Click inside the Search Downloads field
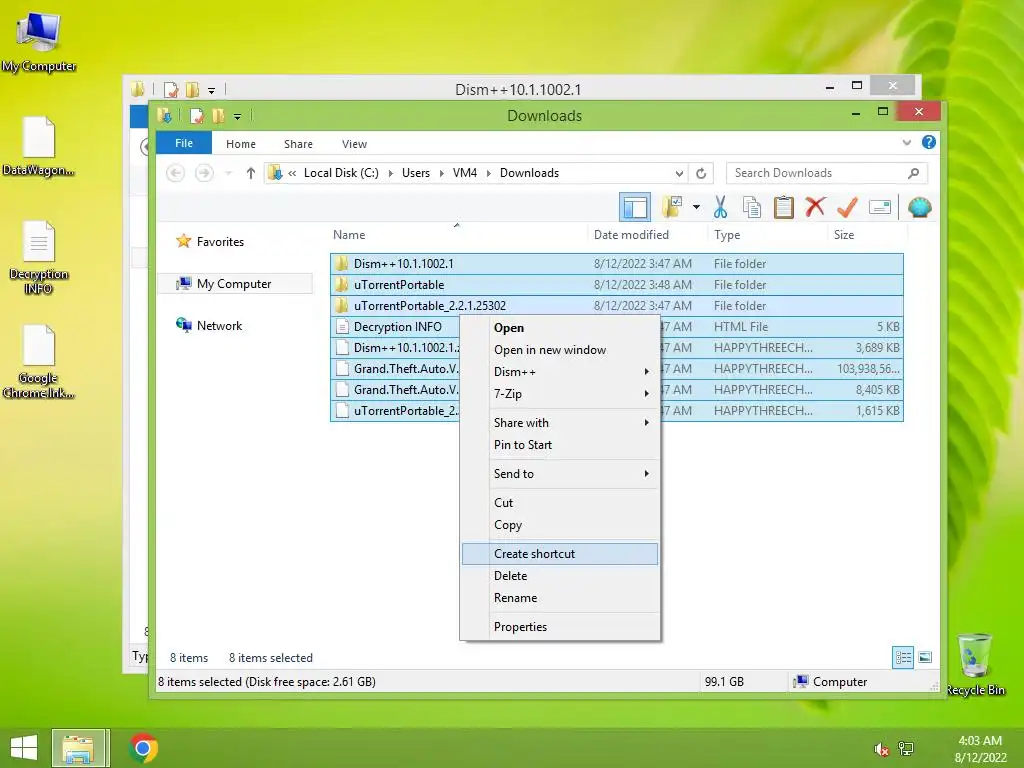The image size is (1024, 768). click(827, 173)
